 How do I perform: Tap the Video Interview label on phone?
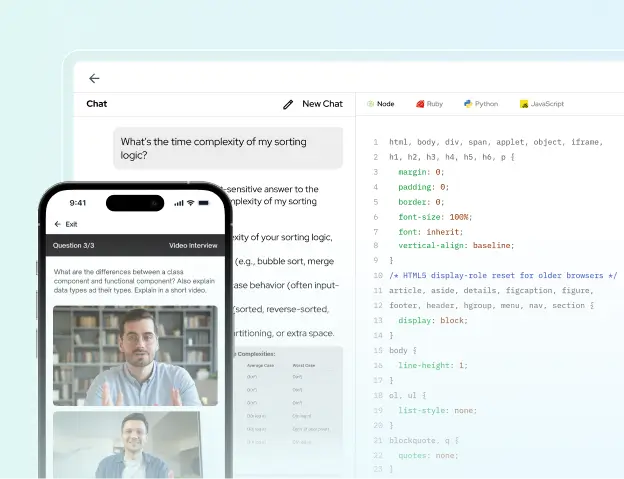pos(193,245)
